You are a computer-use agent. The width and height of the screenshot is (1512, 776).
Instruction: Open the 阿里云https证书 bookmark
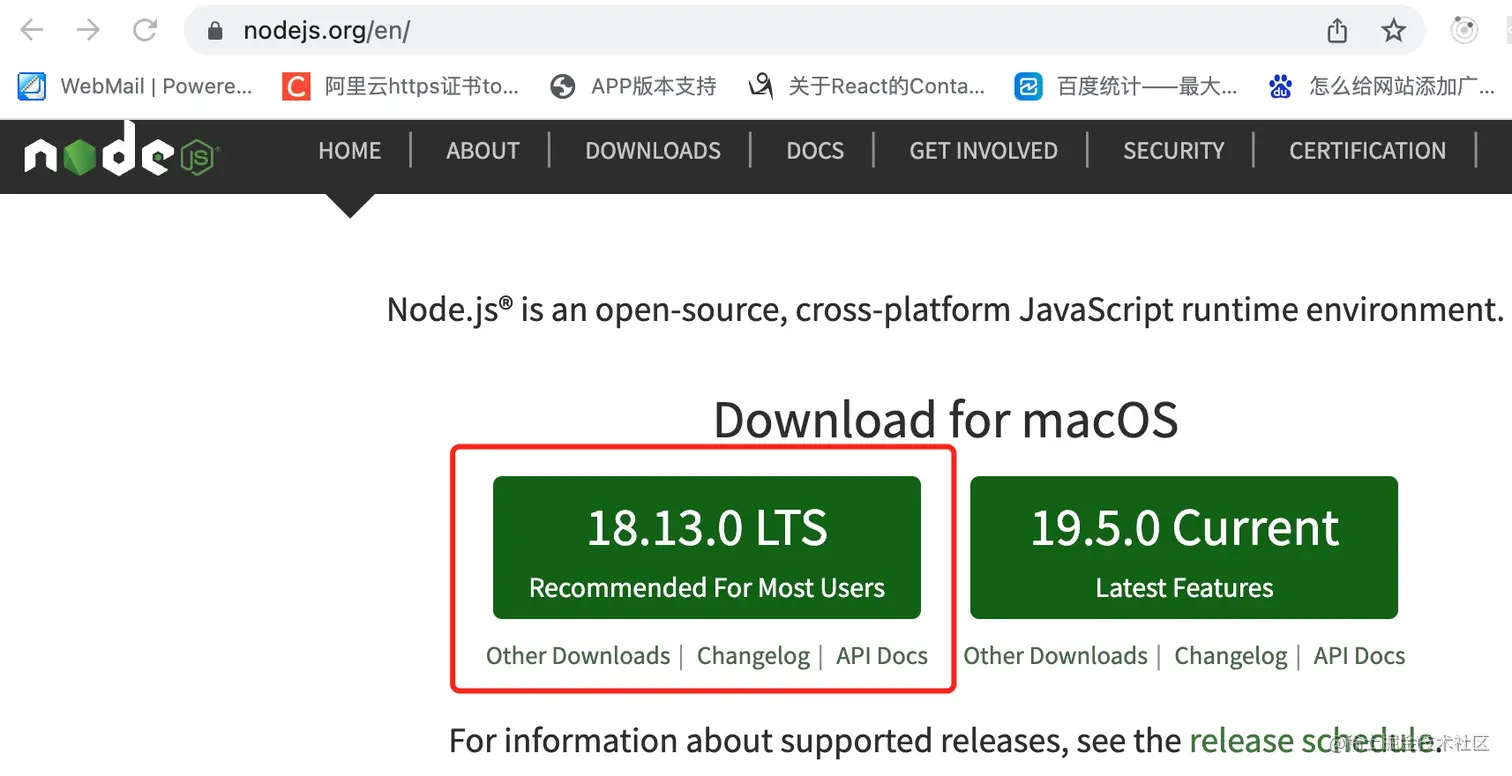tap(401, 87)
